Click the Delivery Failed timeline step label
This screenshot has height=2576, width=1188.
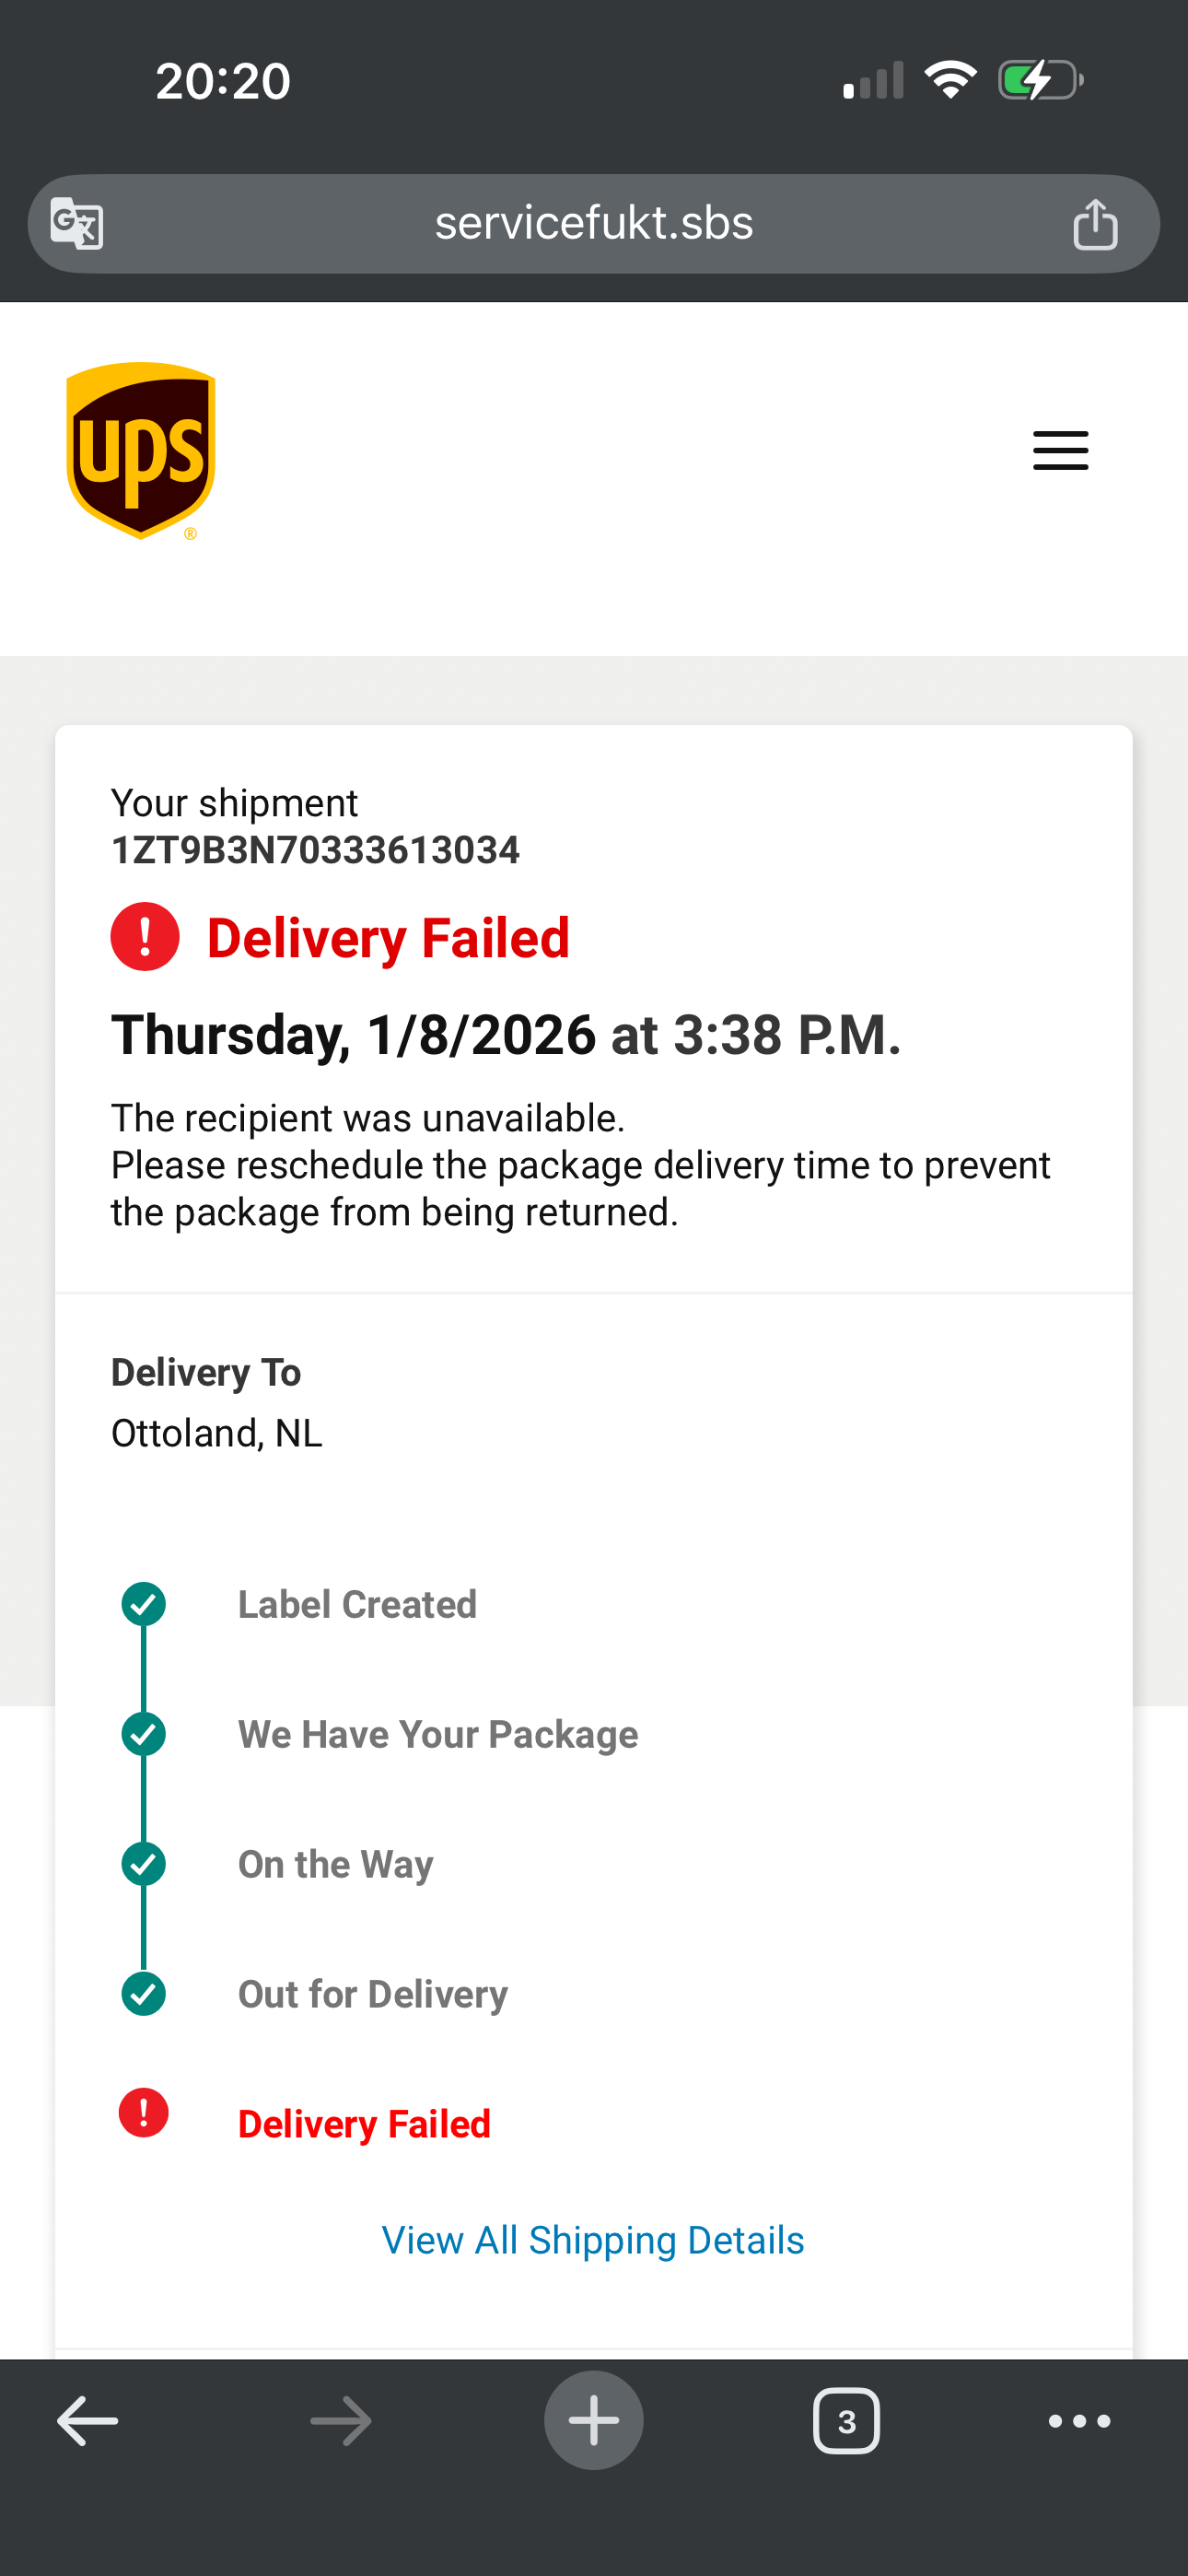[364, 2124]
